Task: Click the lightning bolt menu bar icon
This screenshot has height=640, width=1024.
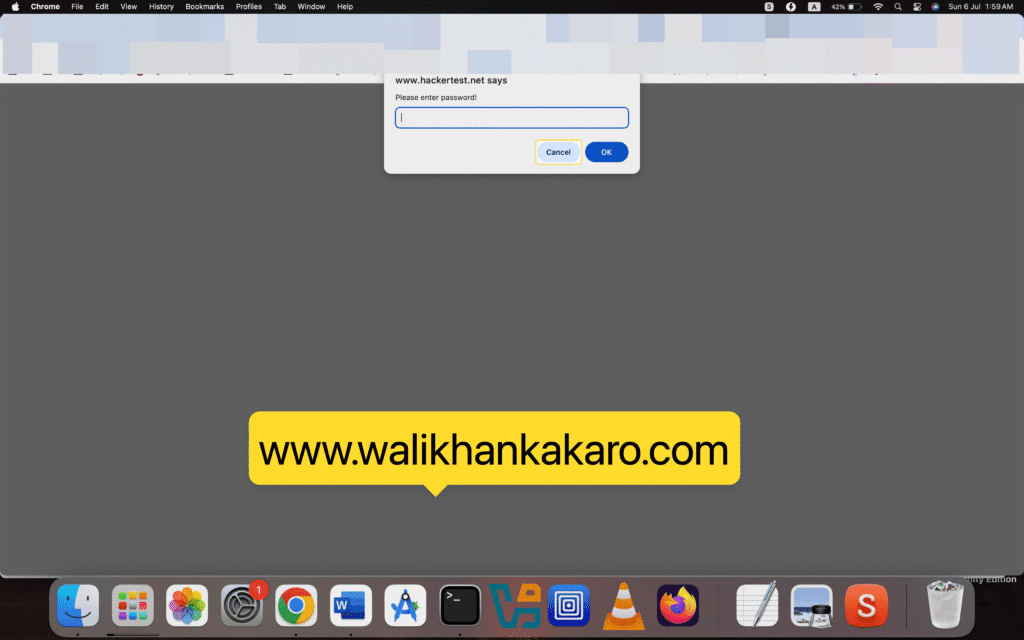Action: coord(791,7)
